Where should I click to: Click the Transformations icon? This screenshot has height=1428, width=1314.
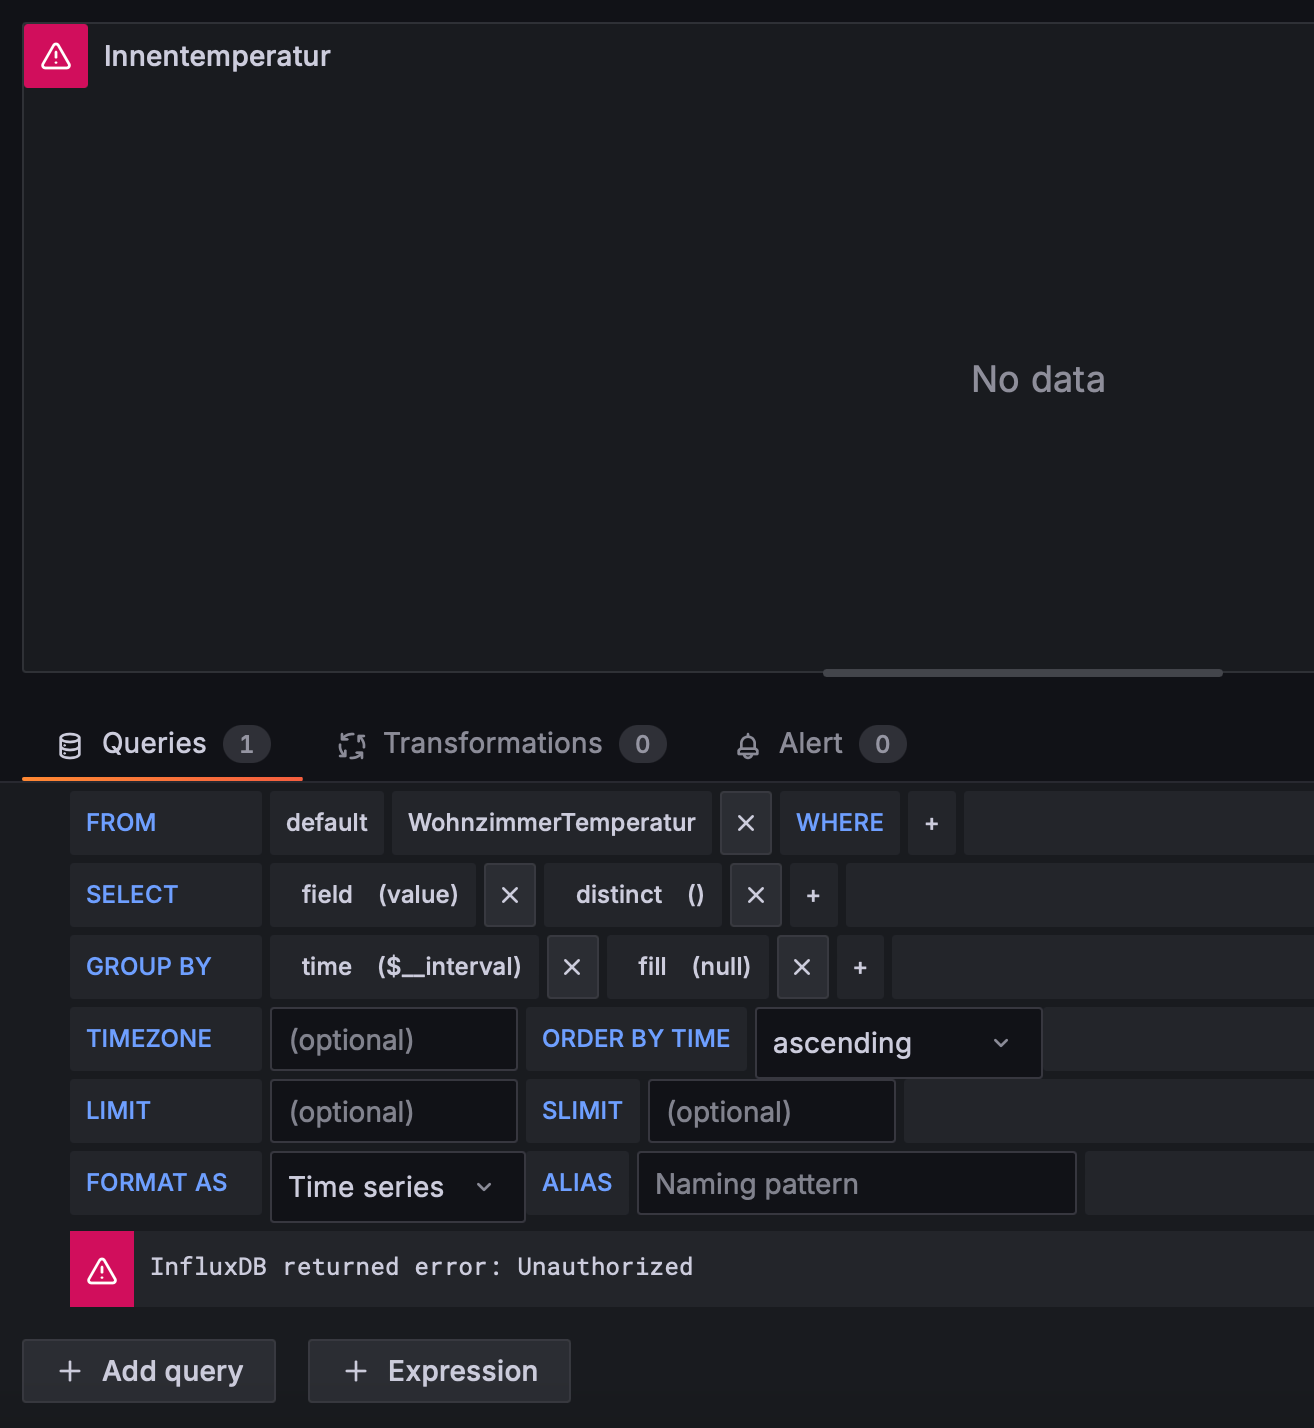pyautogui.click(x=352, y=745)
